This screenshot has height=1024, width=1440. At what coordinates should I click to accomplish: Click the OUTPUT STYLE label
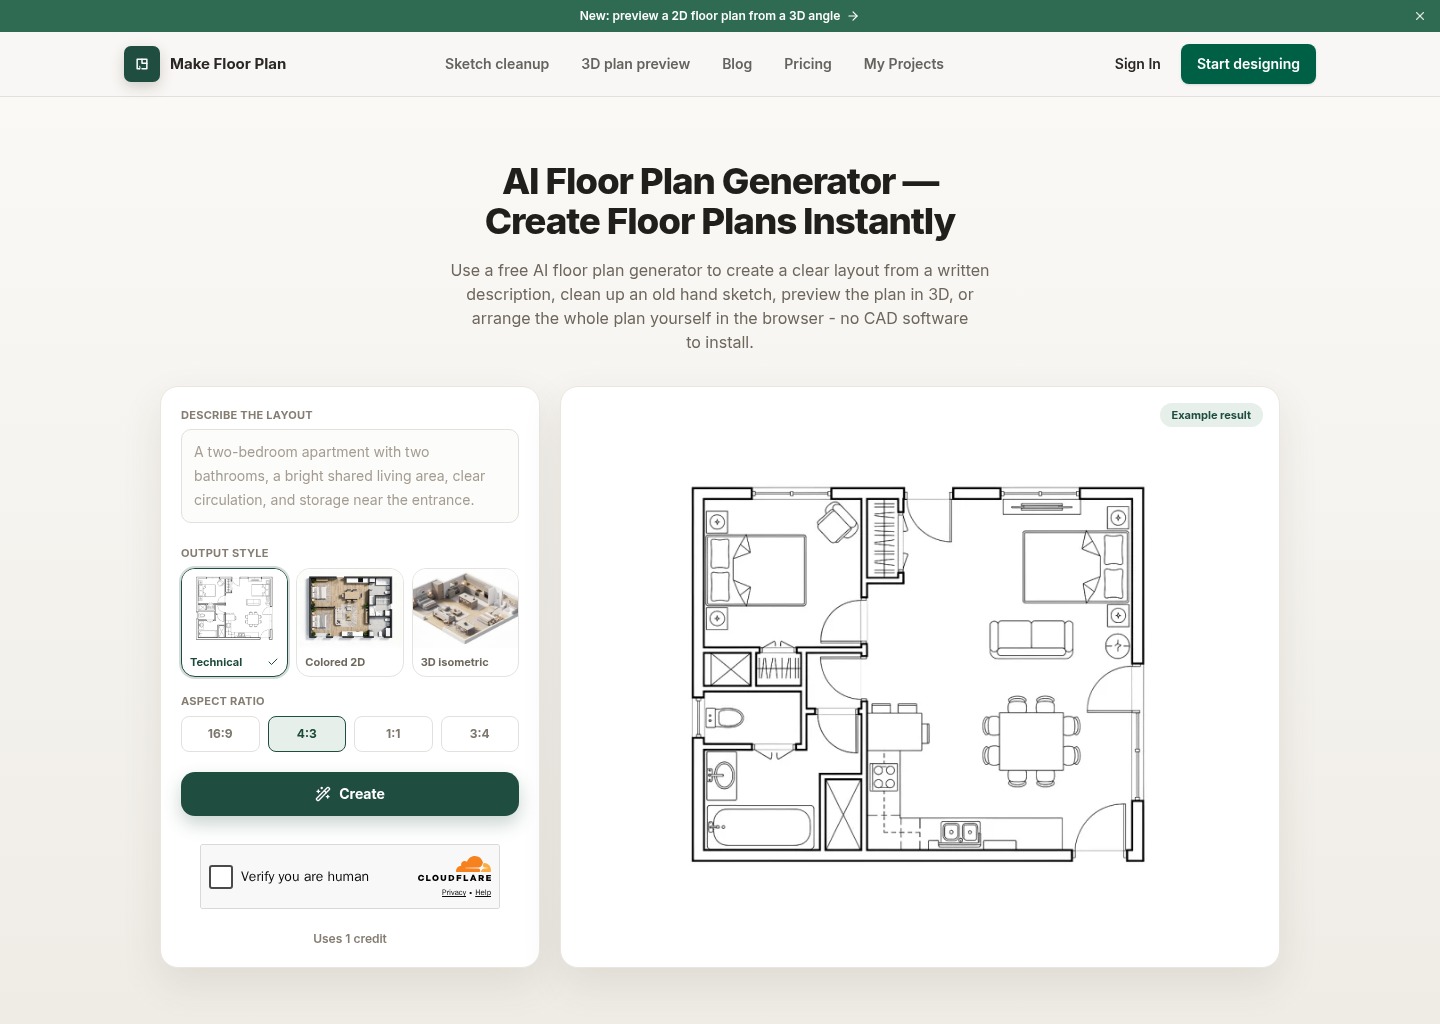(225, 553)
